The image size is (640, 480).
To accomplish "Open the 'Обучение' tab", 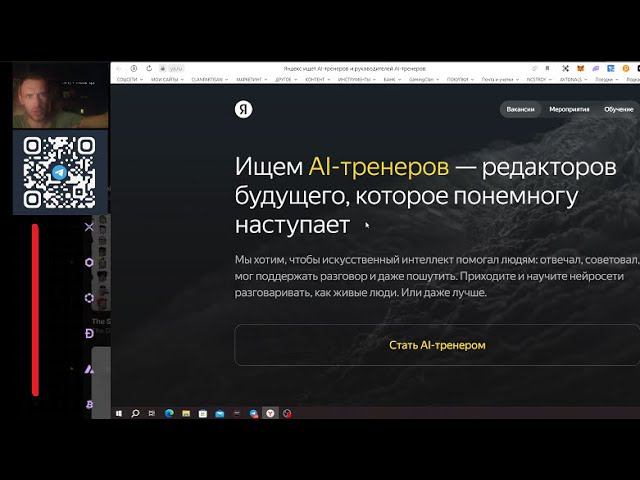I will pos(619,109).
